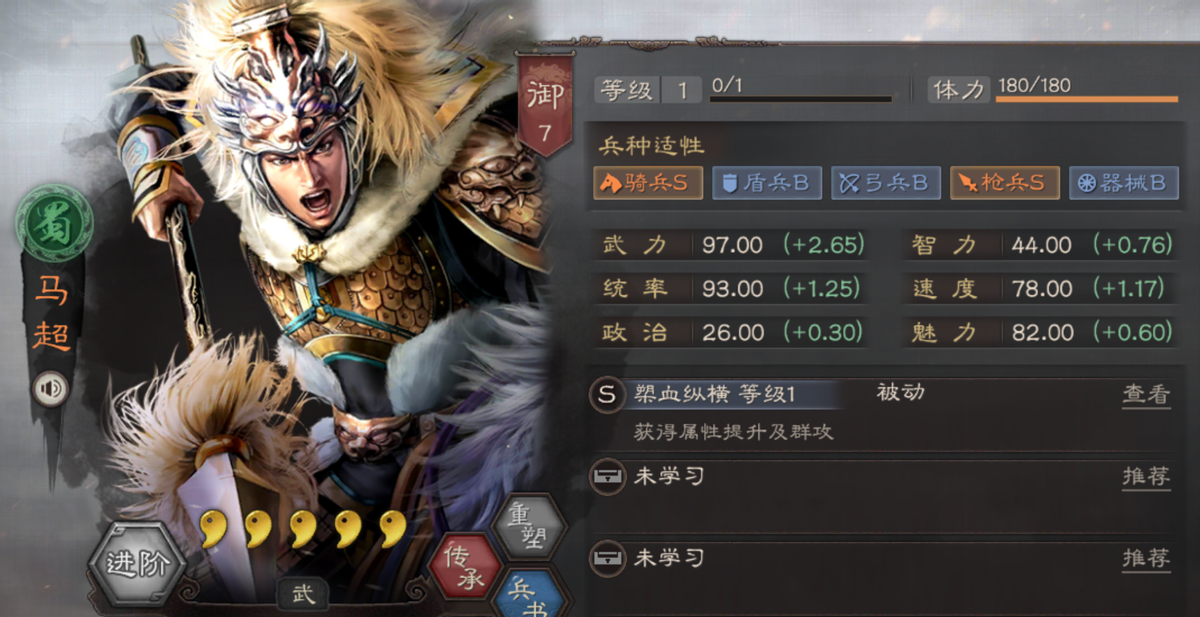The image size is (1200, 617).
Task: Click the S-rank skill badge icon
Action: [606, 395]
